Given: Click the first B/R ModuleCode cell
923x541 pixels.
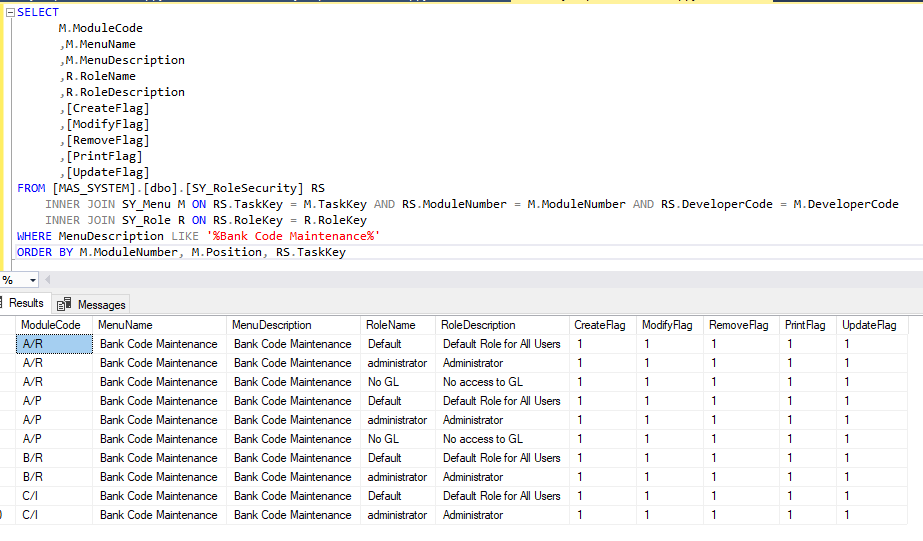Looking at the screenshot, I should pos(54,458).
